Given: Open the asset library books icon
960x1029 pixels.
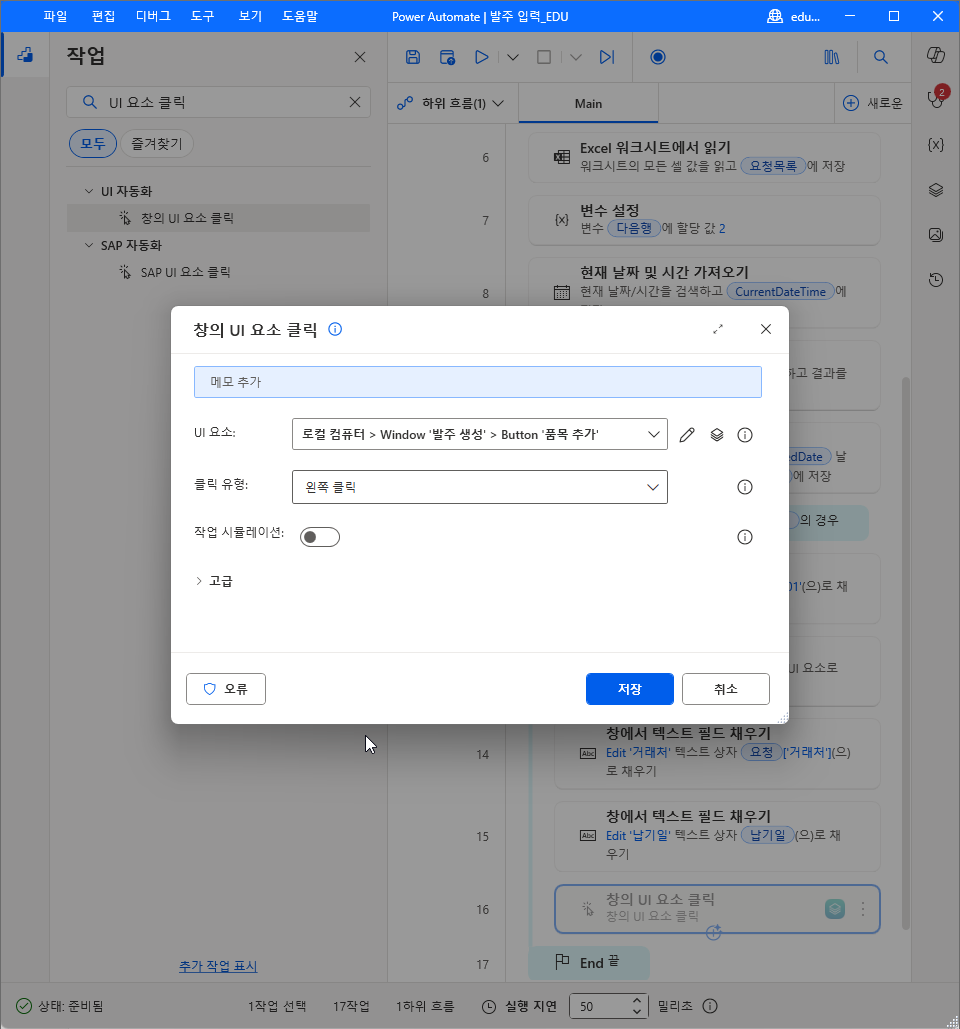Looking at the screenshot, I should click(x=831, y=57).
